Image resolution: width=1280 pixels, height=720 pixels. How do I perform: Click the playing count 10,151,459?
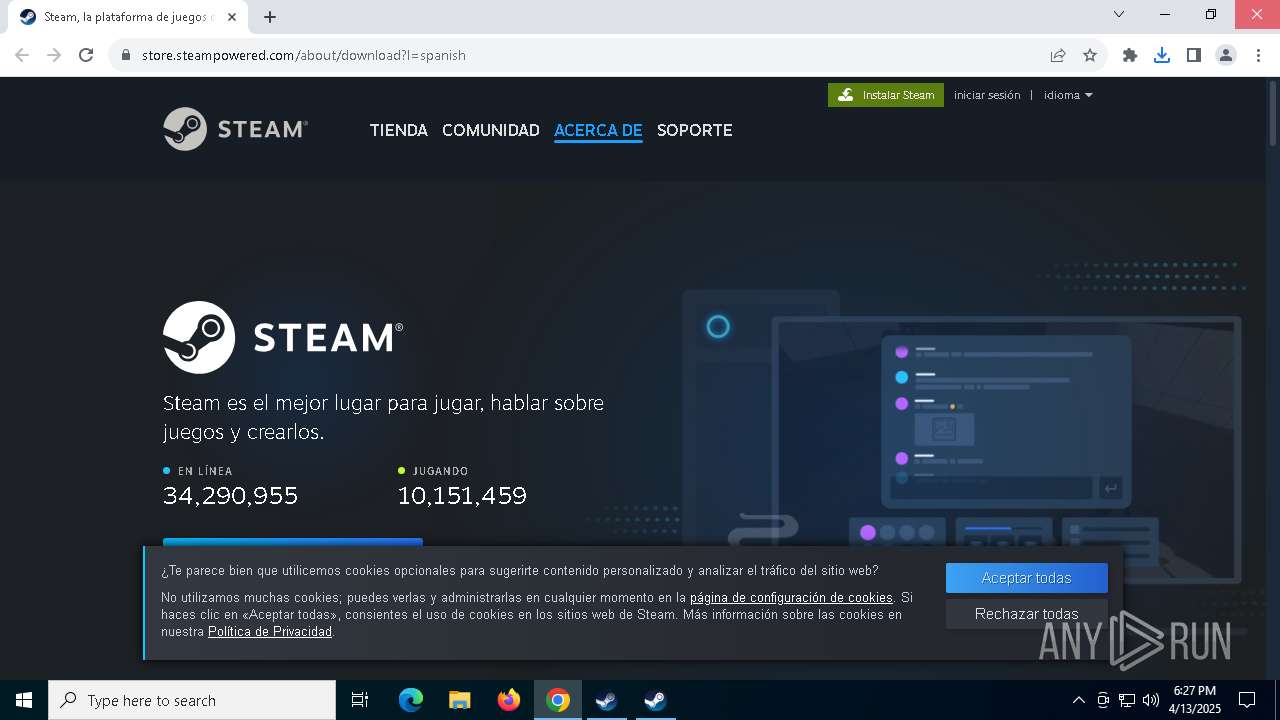click(x=462, y=496)
